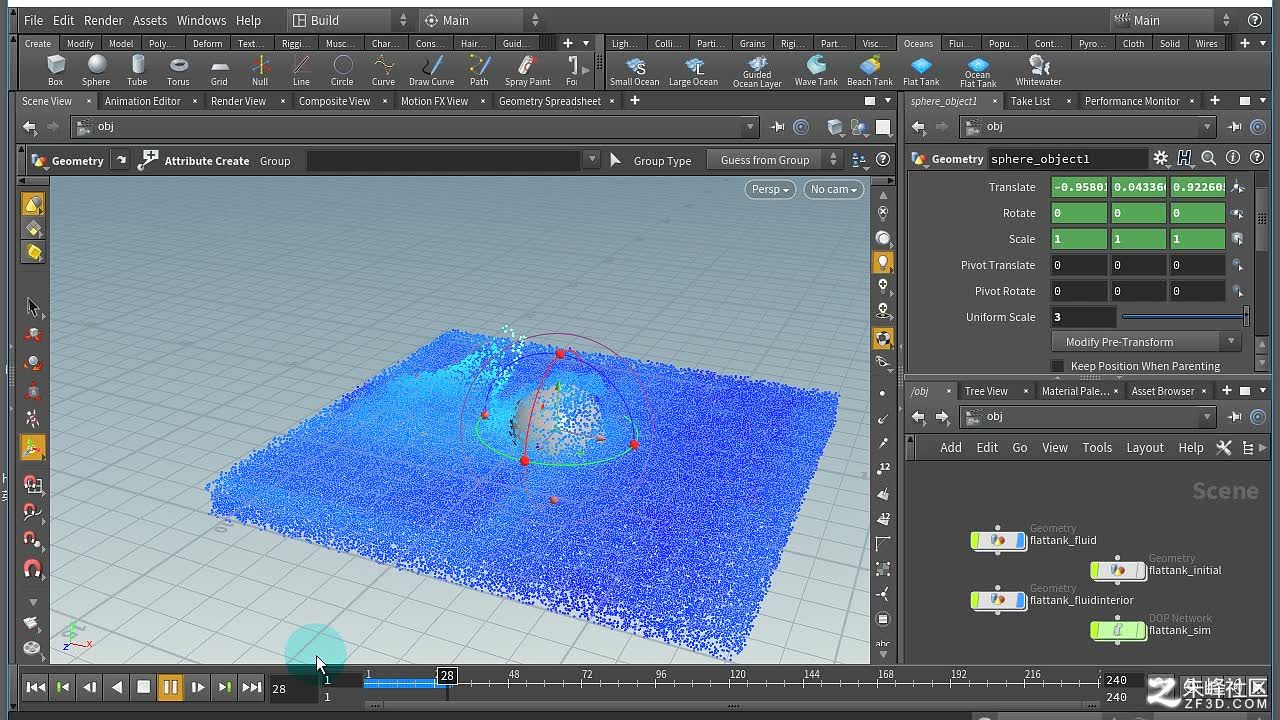Open the network editor Add menu
Viewport: 1280px width, 720px height.
point(950,448)
